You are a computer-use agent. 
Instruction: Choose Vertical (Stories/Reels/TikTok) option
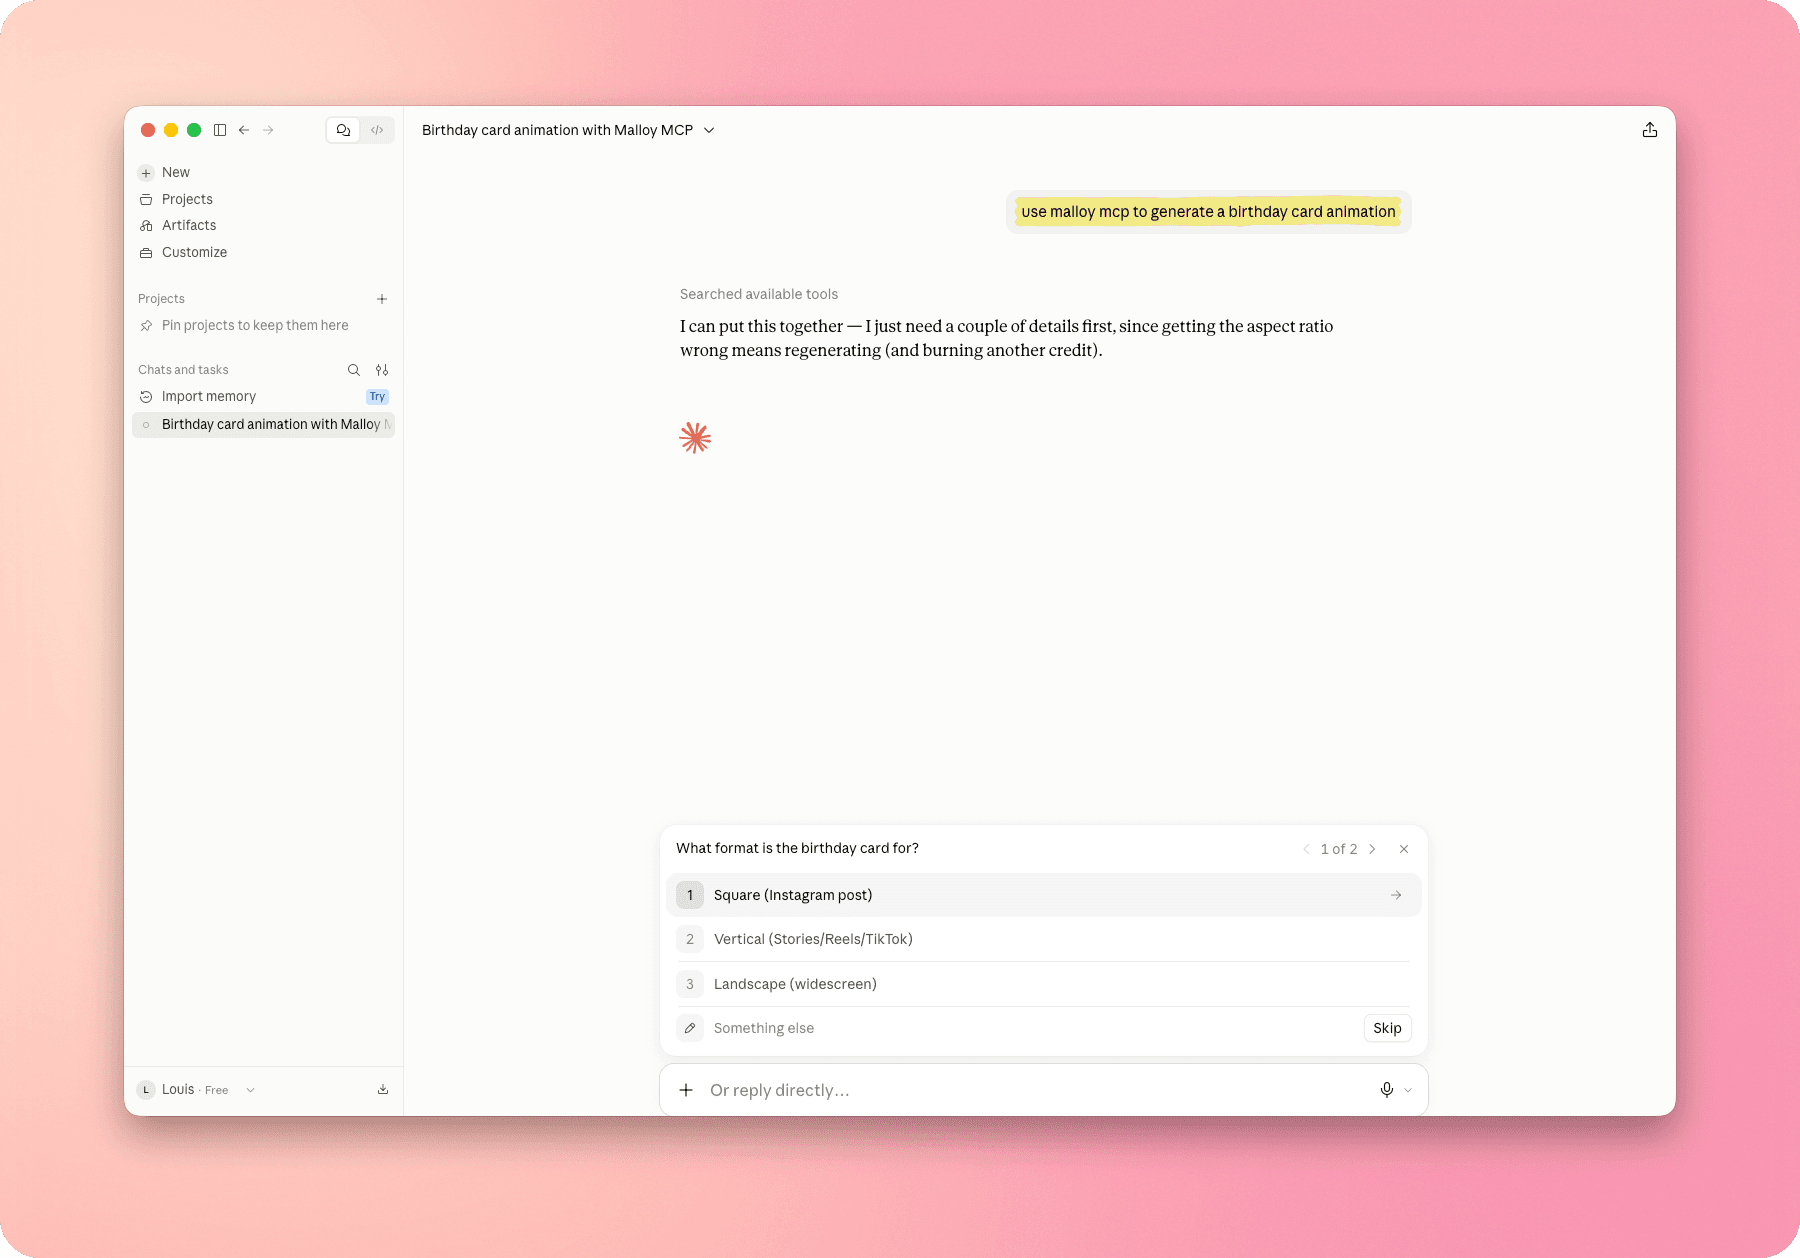1043,939
